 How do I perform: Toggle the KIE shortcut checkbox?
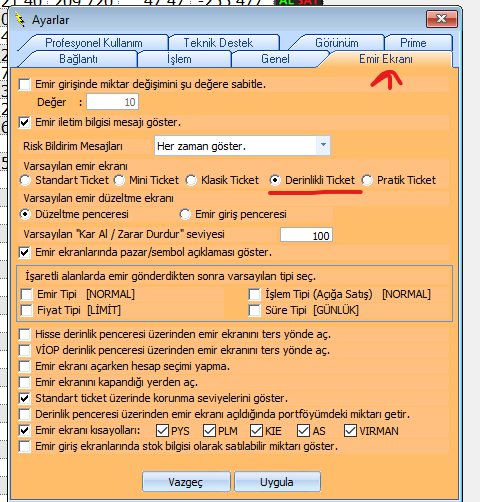(256, 431)
